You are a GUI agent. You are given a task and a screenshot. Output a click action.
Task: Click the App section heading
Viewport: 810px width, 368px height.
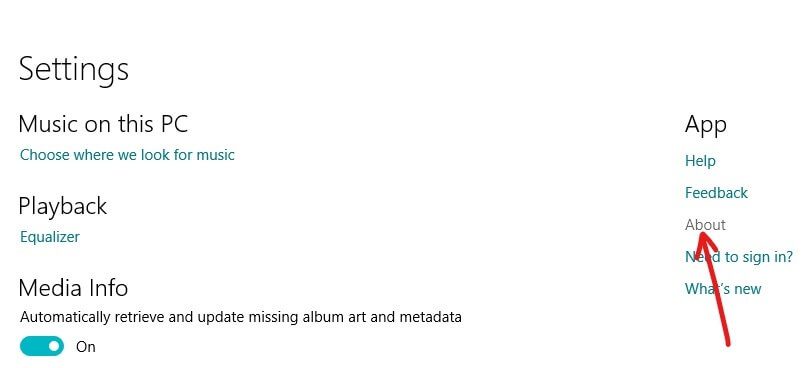(706, 126)
